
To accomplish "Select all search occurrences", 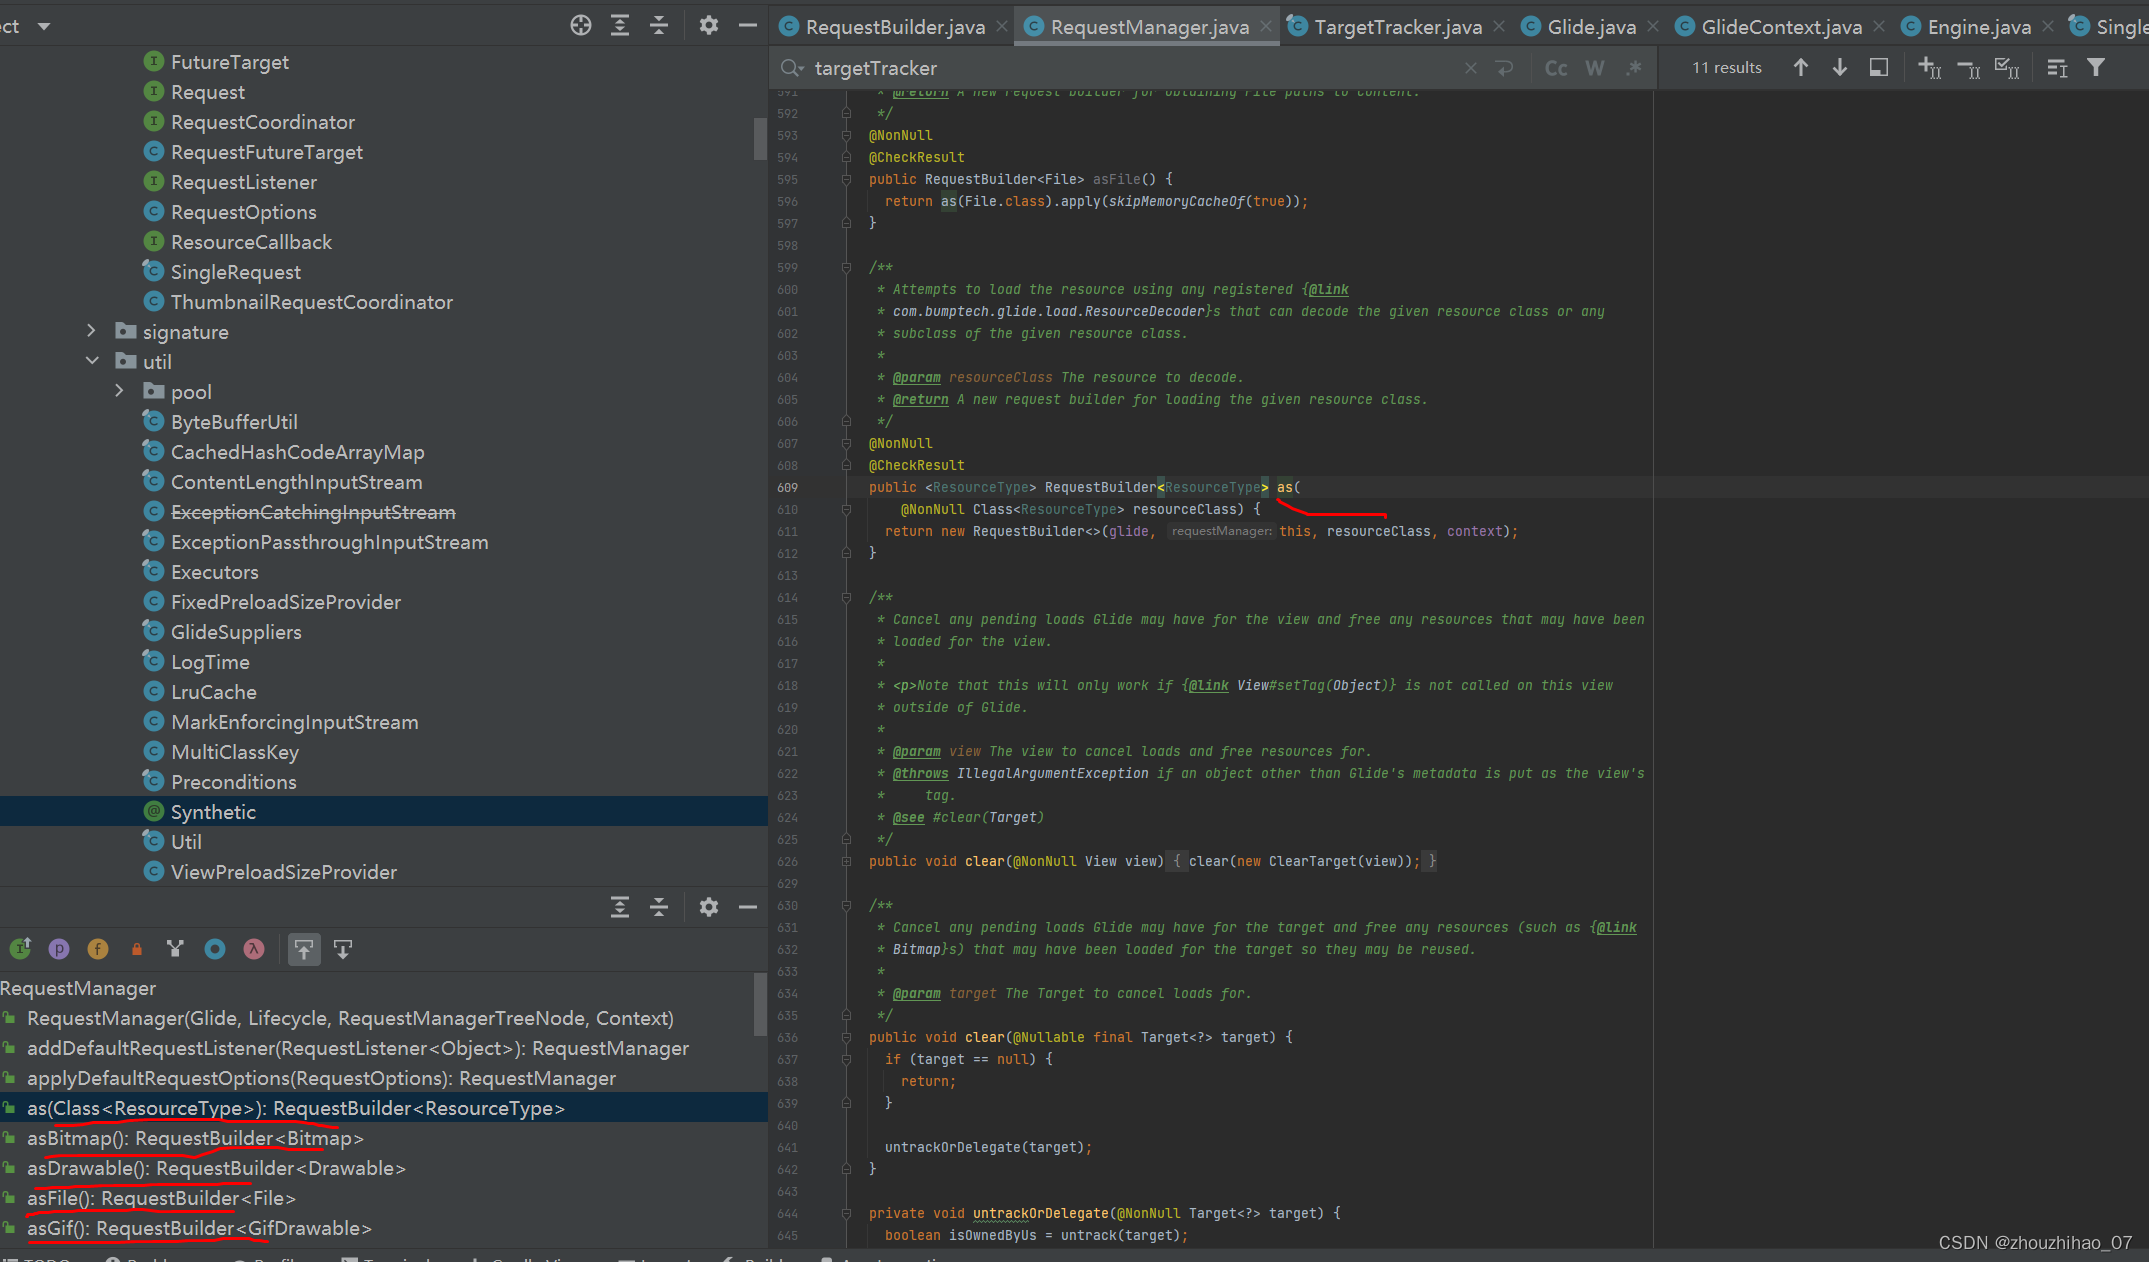I will [2007, 68].
